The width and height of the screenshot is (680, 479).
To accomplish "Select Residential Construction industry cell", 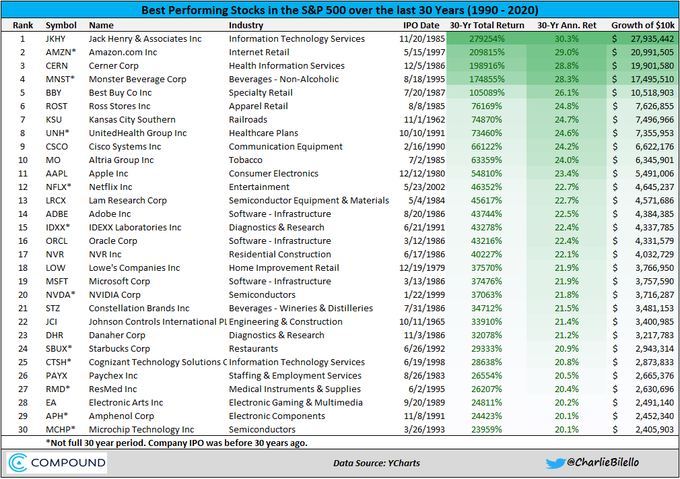I will click(x=280, y=254).
